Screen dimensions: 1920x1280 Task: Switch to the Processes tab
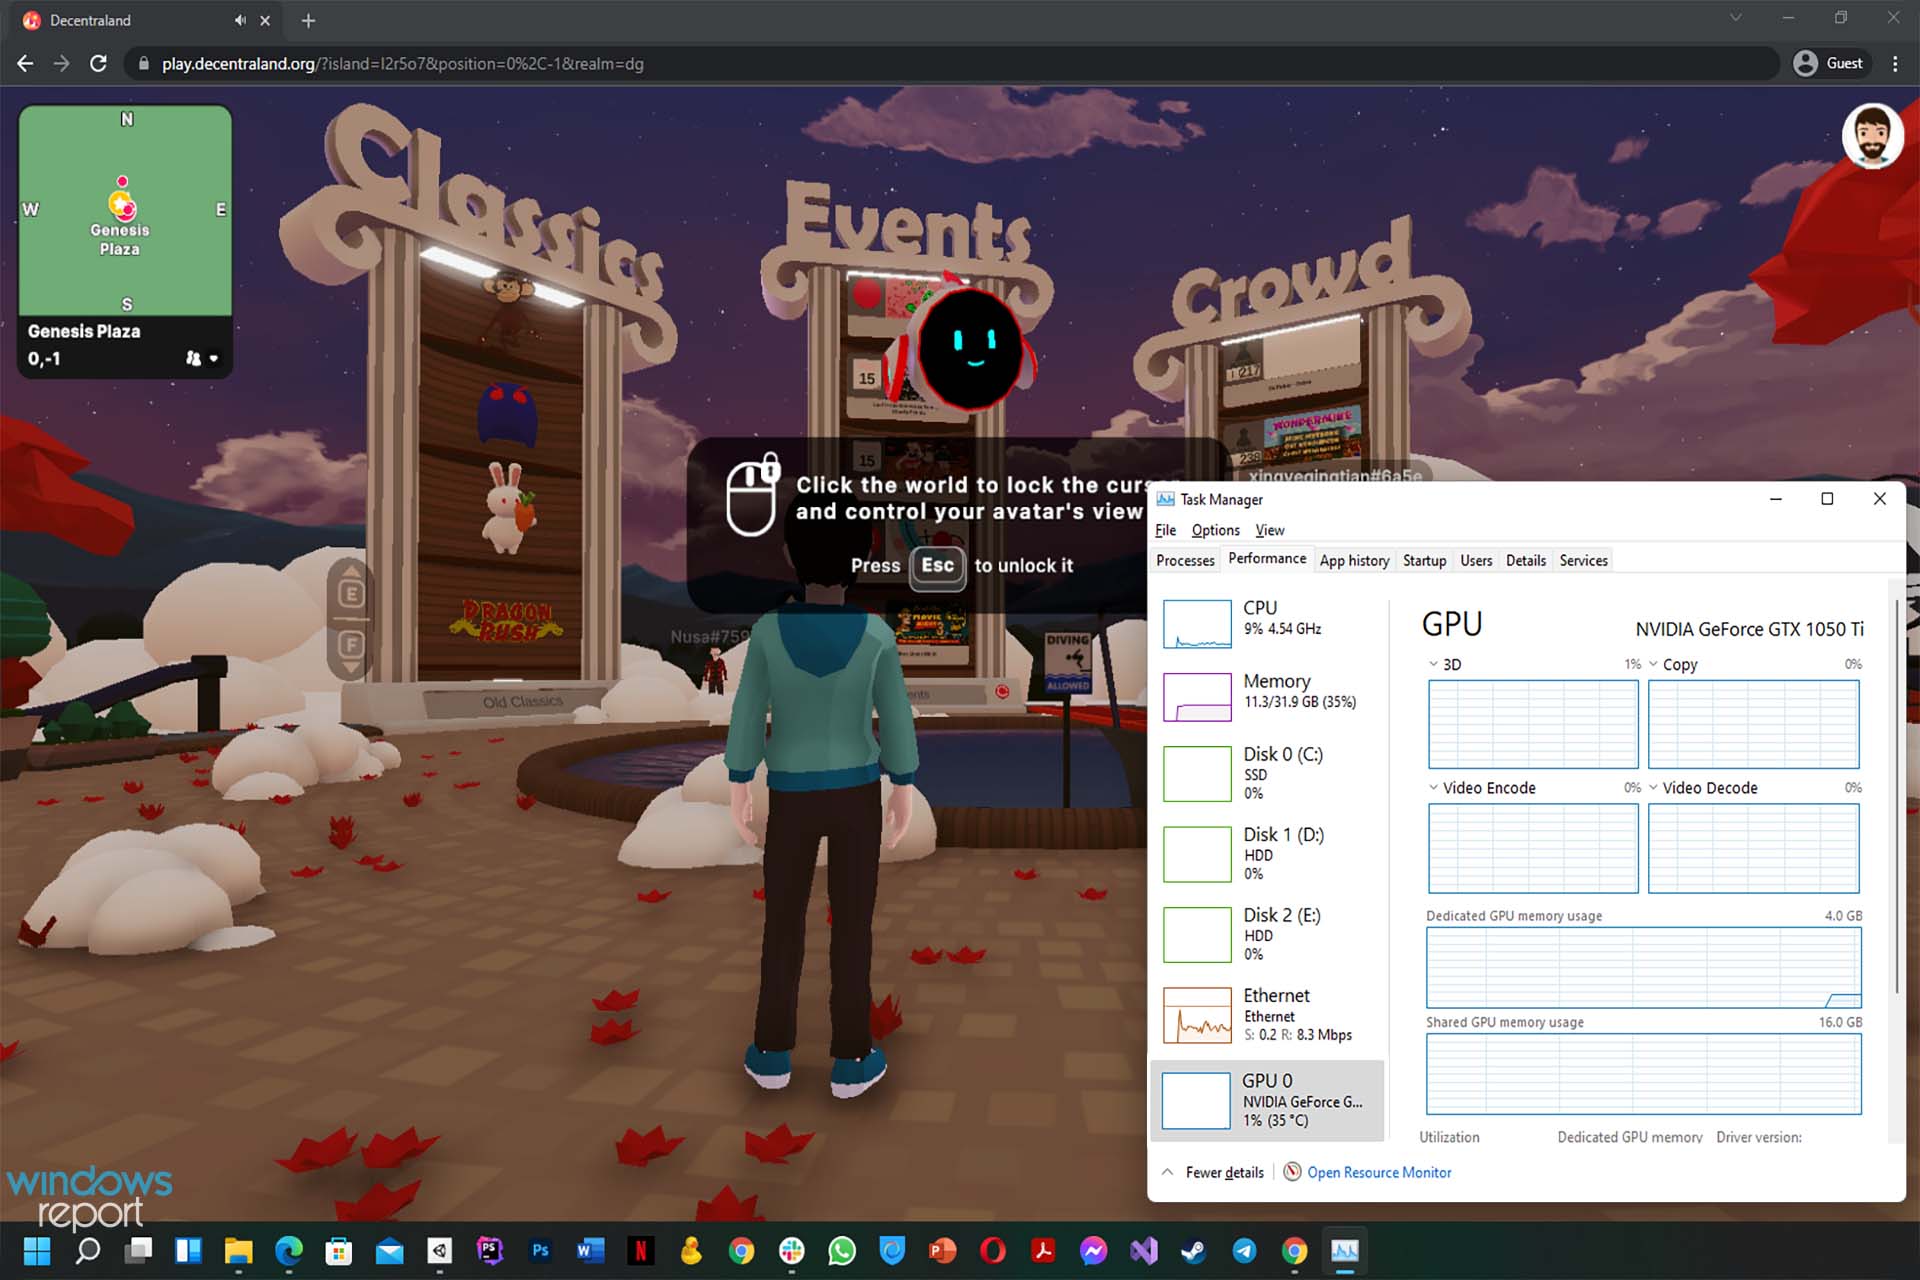(1185, 560)
